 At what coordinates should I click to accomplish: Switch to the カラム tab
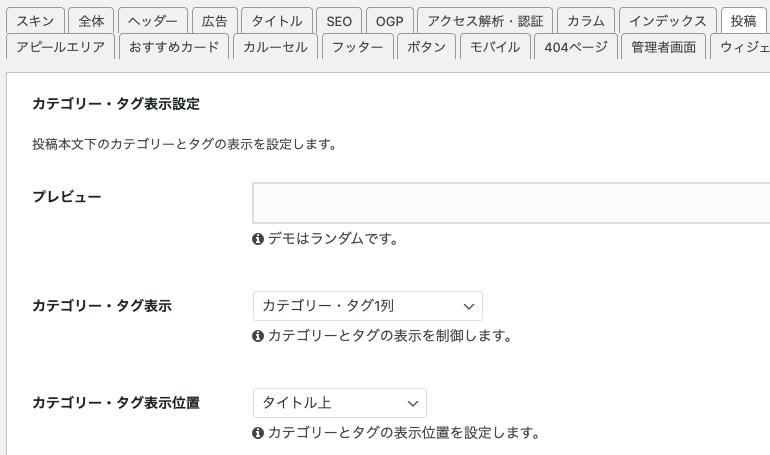coord(586,21)
